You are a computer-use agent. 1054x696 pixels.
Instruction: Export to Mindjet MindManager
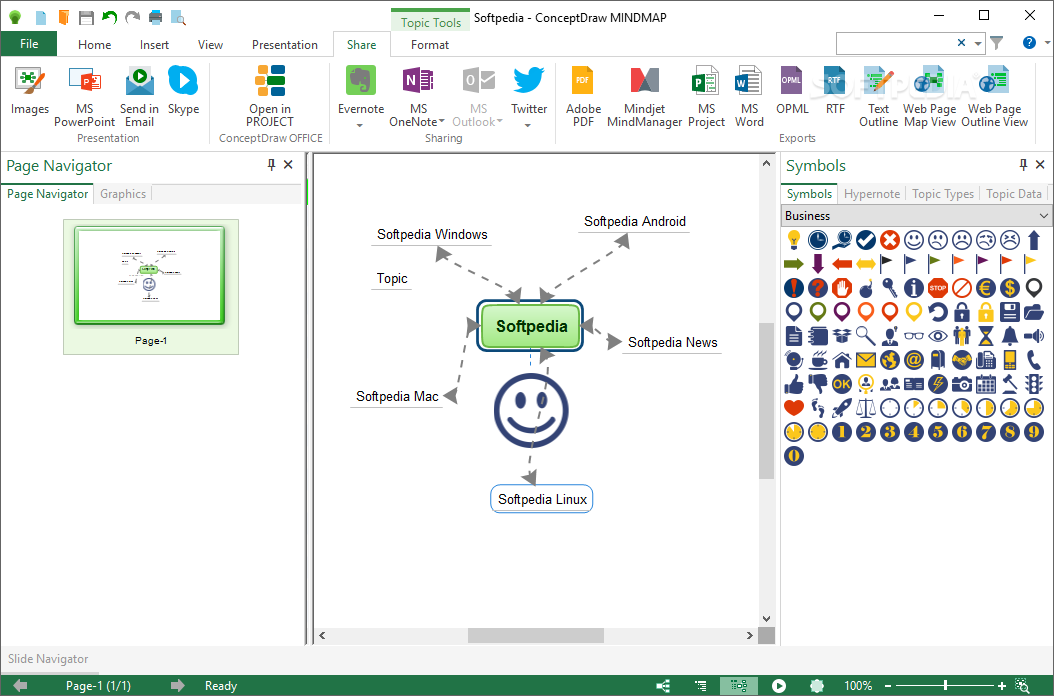[644, 97]
